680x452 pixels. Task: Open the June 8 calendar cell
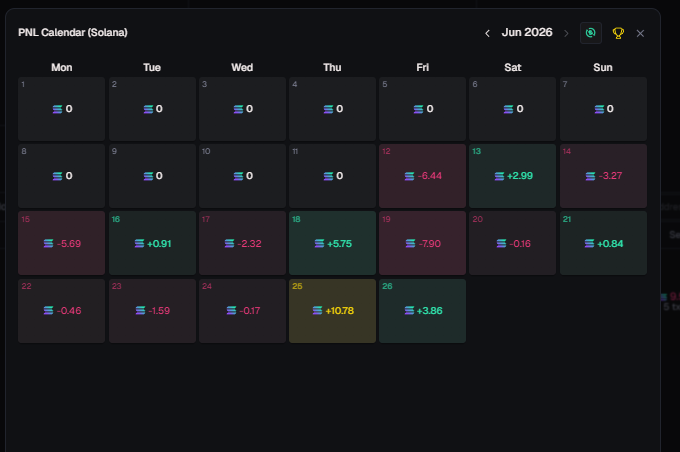coord(62,176)
